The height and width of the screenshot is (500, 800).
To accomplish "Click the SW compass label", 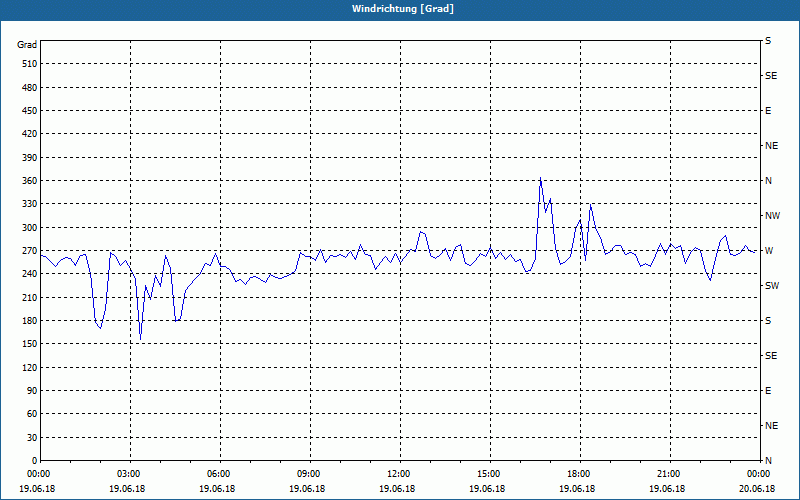I will [772, 286].
